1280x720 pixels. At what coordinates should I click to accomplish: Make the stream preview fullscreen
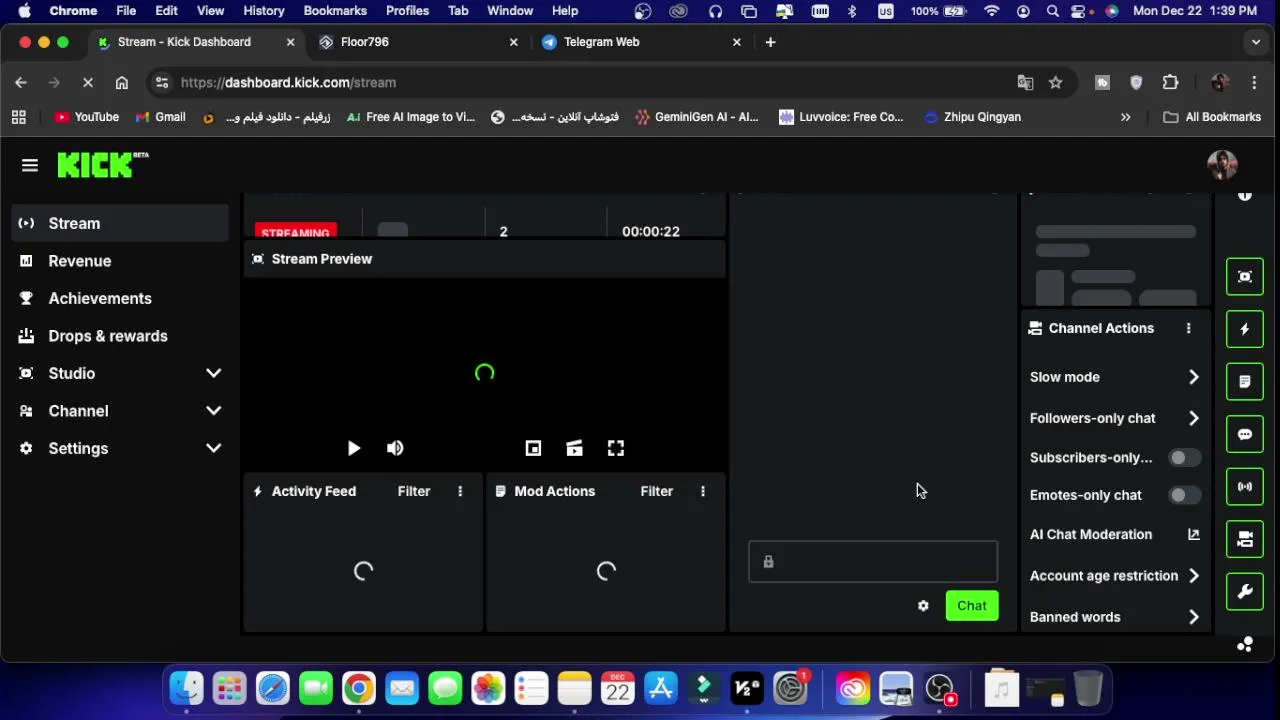[x=616, y=449]
